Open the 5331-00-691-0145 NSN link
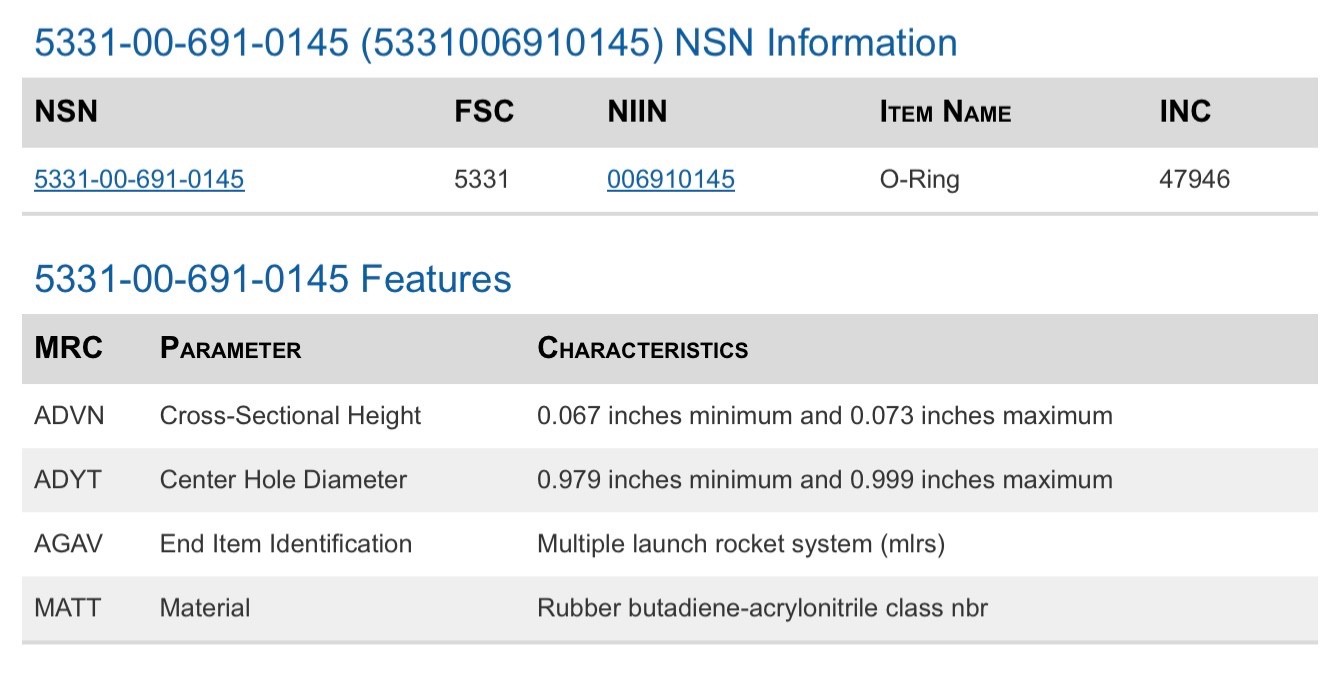Viewport: 1342px width, 675px height. 139,180
